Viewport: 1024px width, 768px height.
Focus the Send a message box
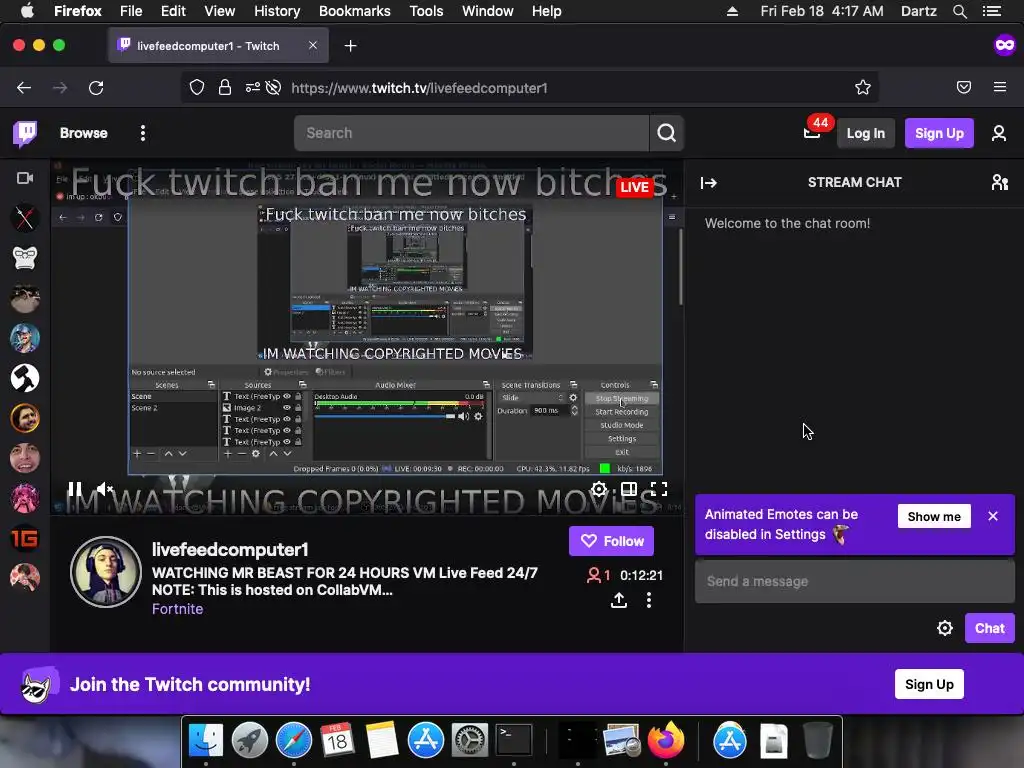point(855,581)
